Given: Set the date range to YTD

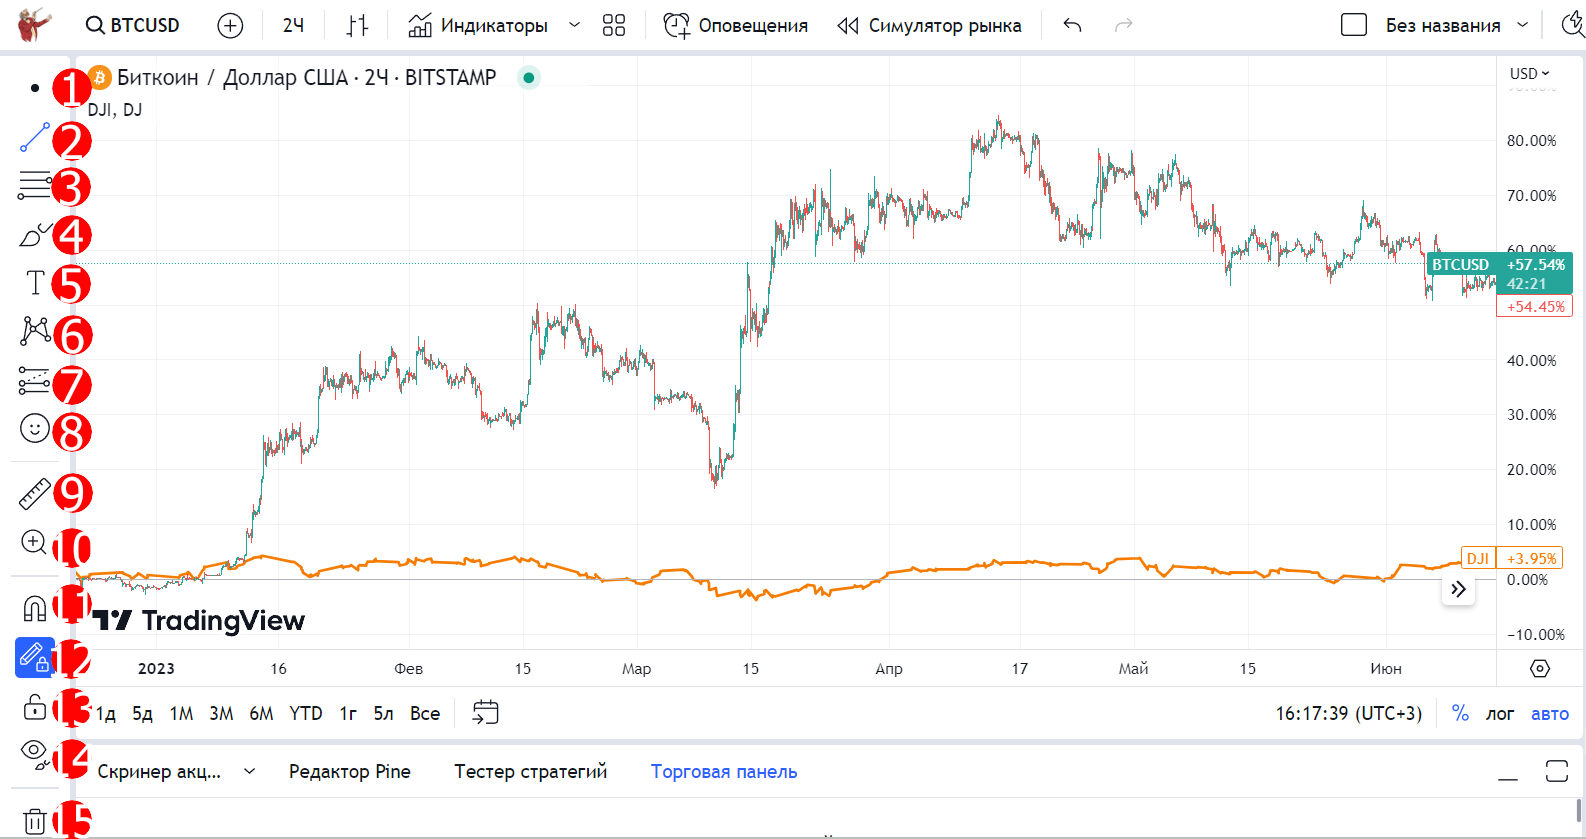Looking at the screenshot, I should 306,713.
